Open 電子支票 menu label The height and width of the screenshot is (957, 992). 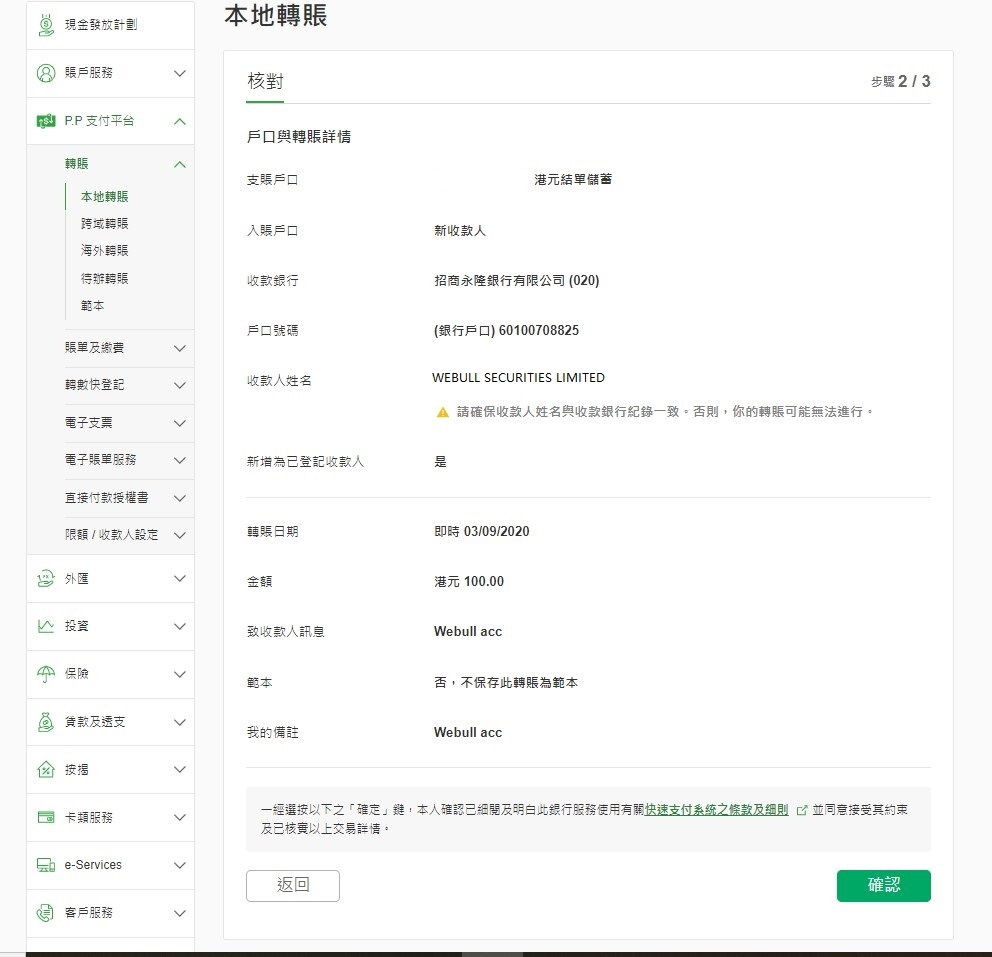click(89, 423)
